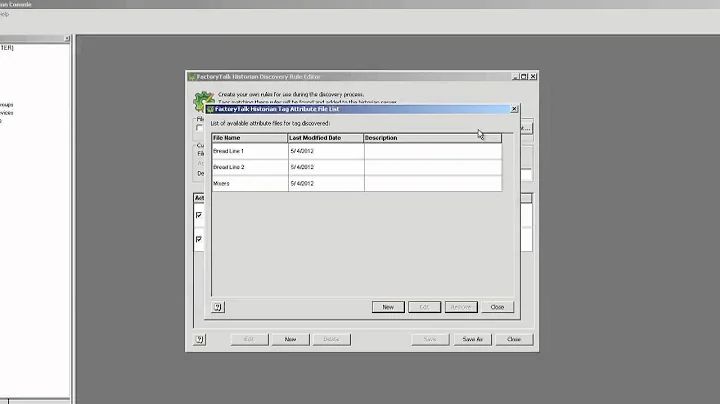Close the Discovery Rule Editor via title bar X
Screen dimensions: 720x404
(x=533, y=77)
